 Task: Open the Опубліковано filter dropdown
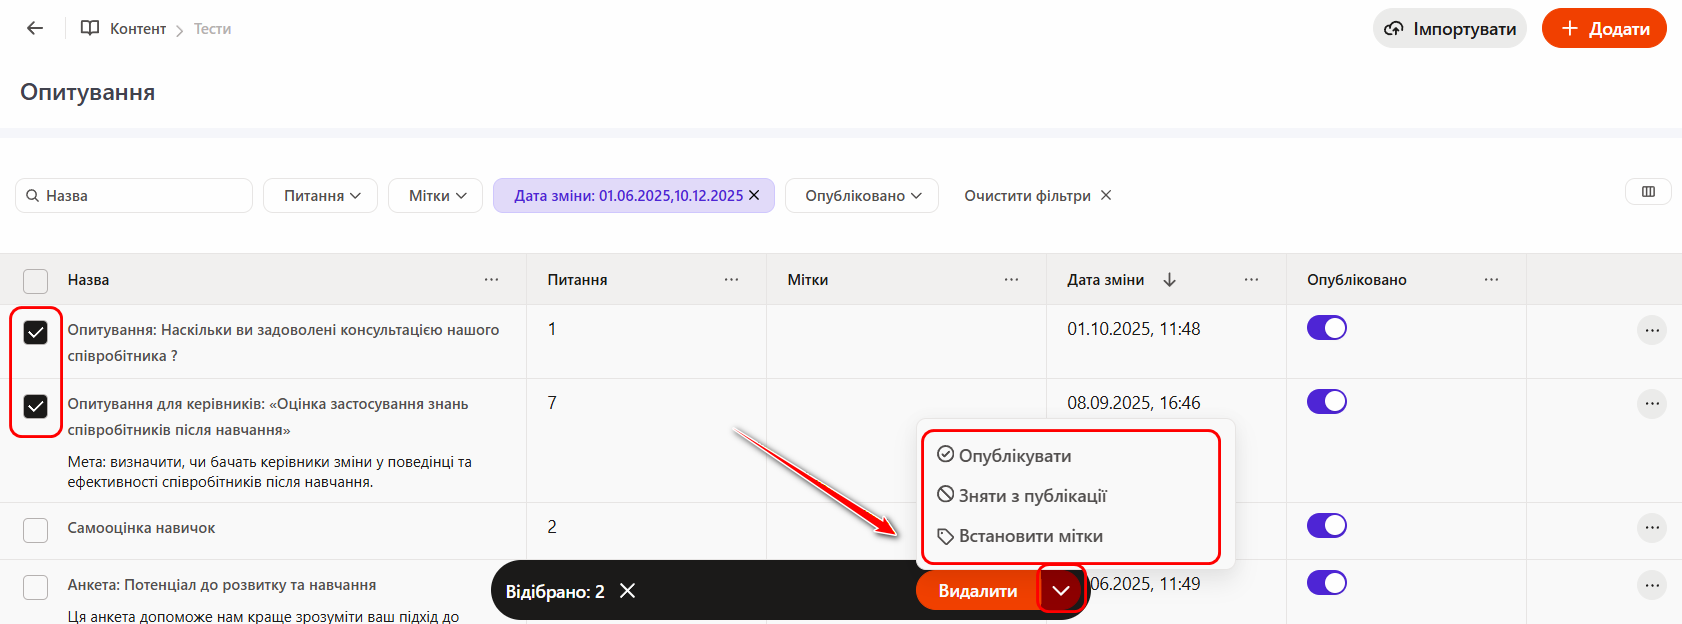click(861, 196)
